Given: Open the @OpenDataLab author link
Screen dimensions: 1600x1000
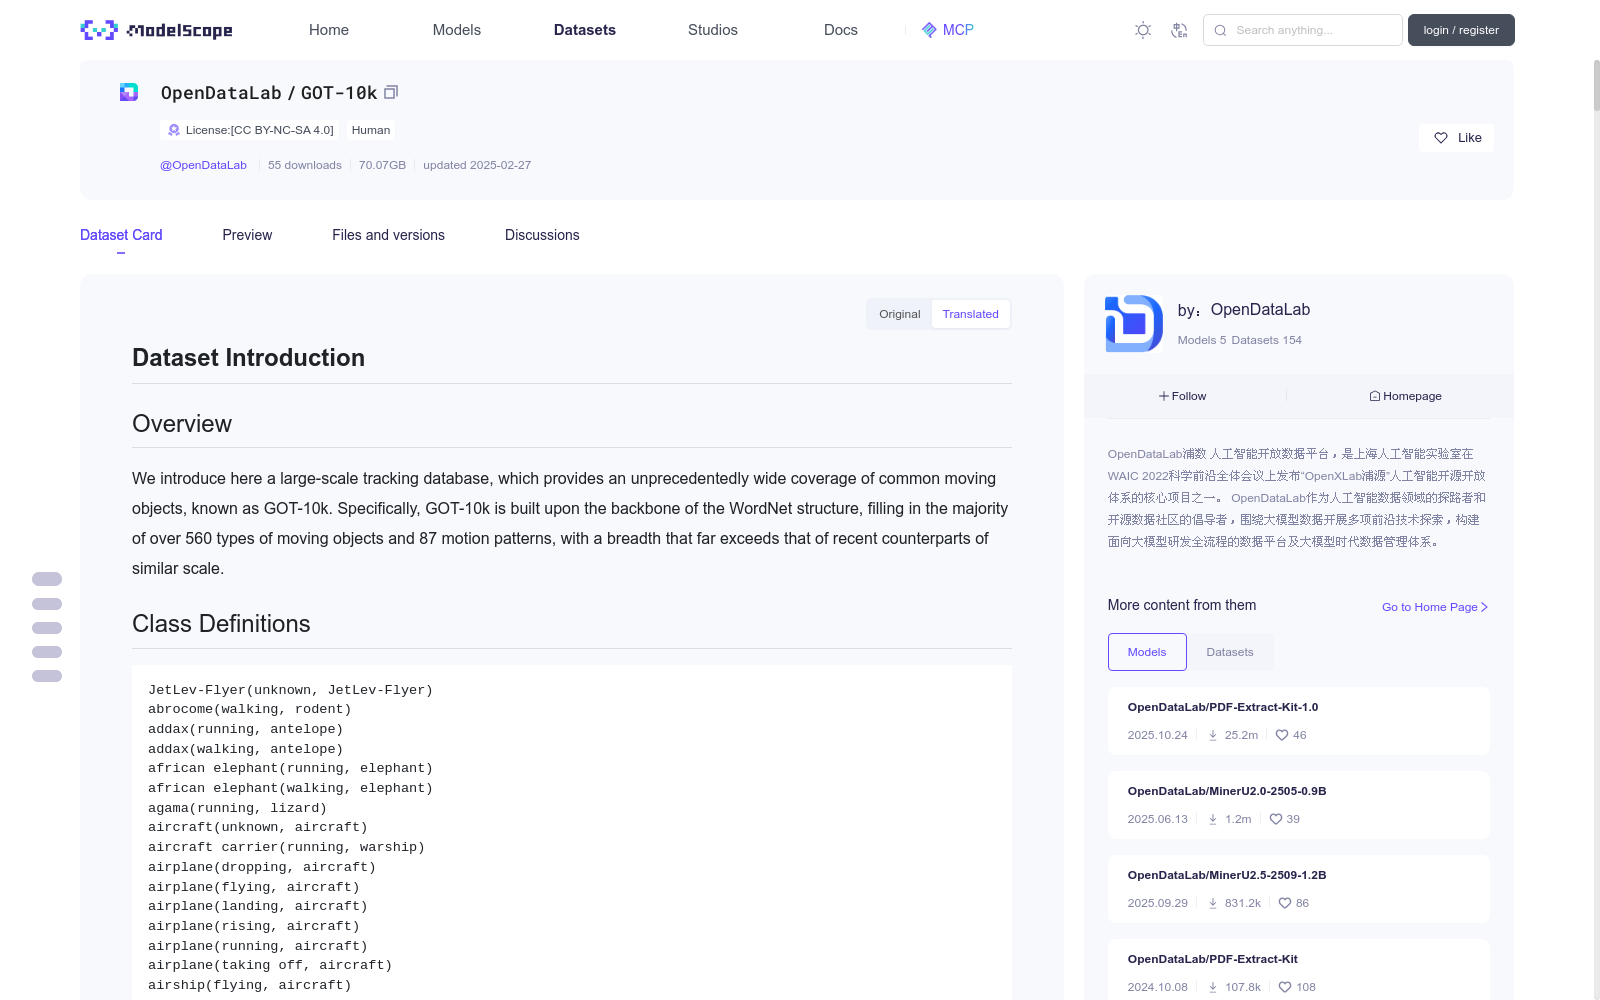Looking at the screenshot, I should pos(203,165).
